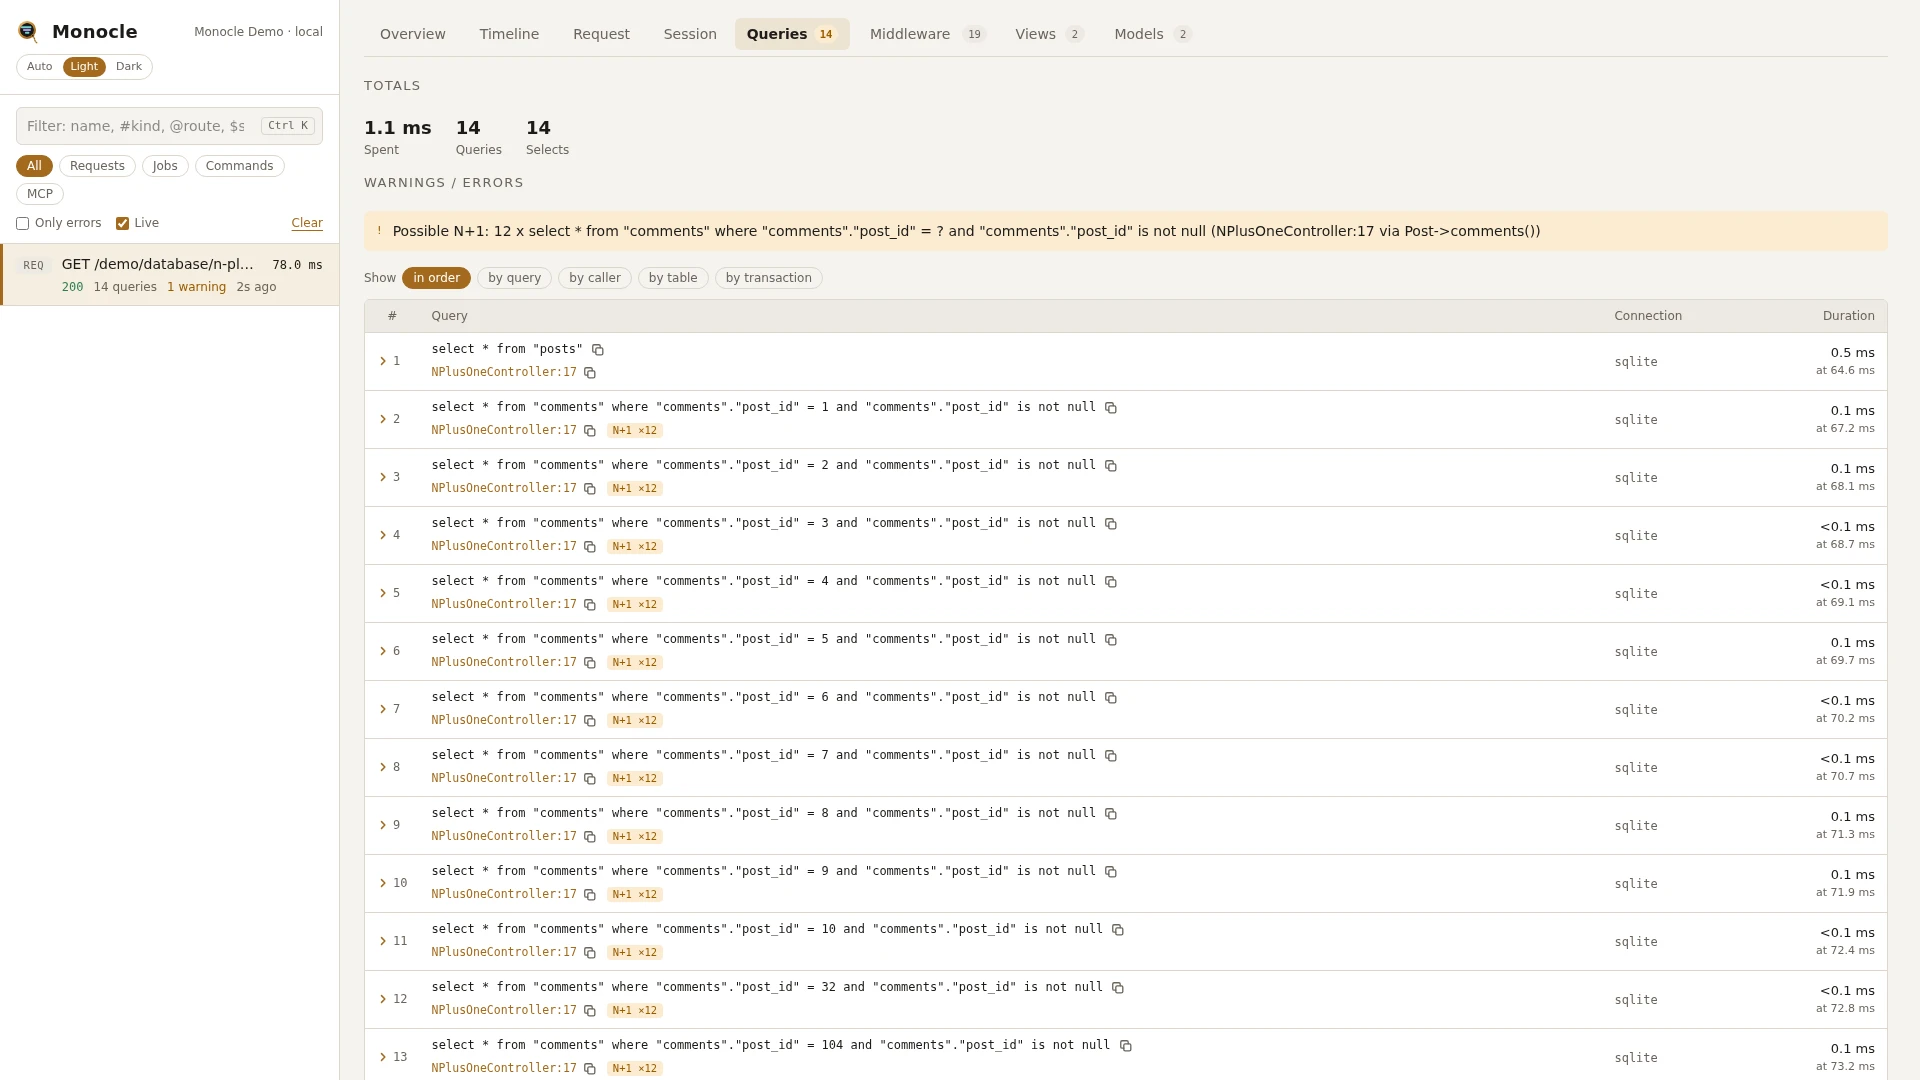
Task: Show queries grouped by query
Action: tap(514, 278)
